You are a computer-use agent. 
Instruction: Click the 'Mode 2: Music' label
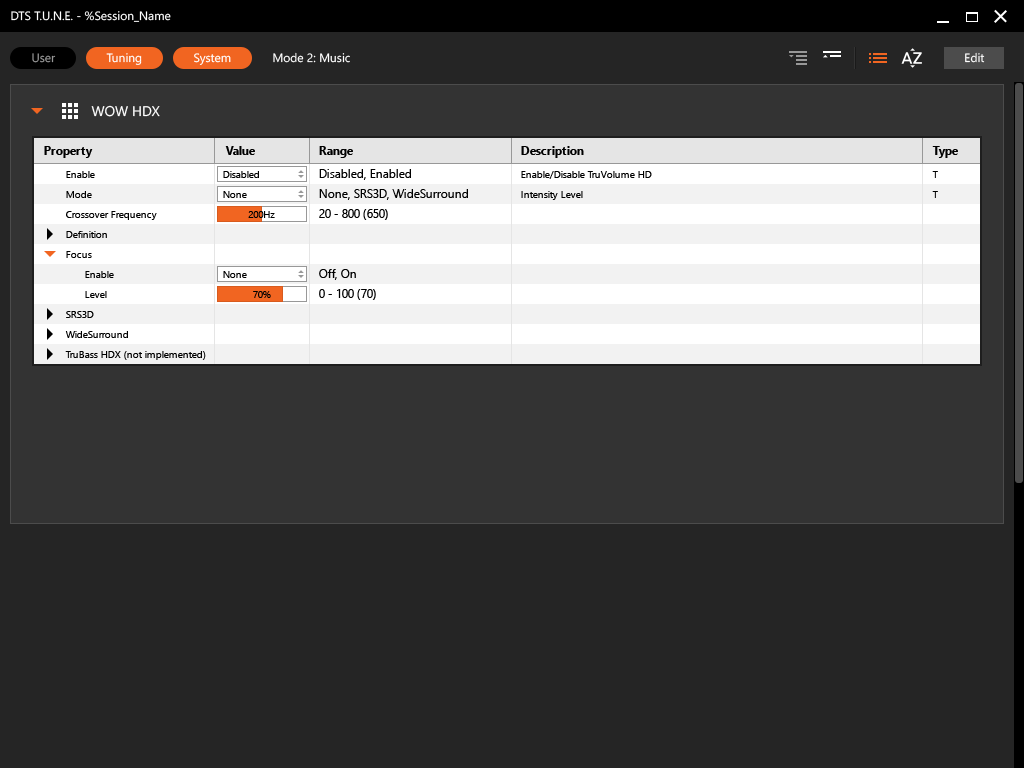point(312,58)
